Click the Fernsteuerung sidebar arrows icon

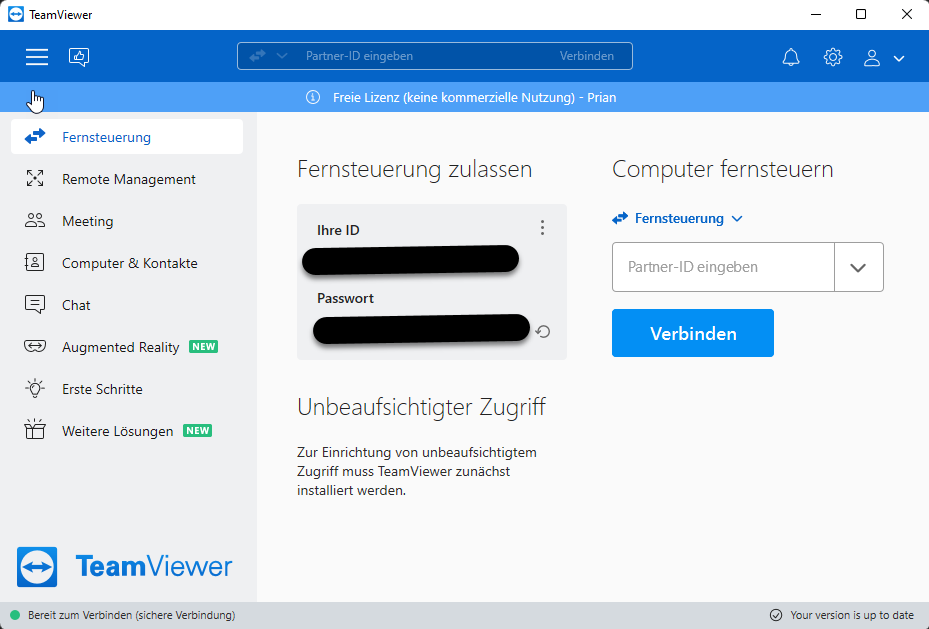point(35,136)
